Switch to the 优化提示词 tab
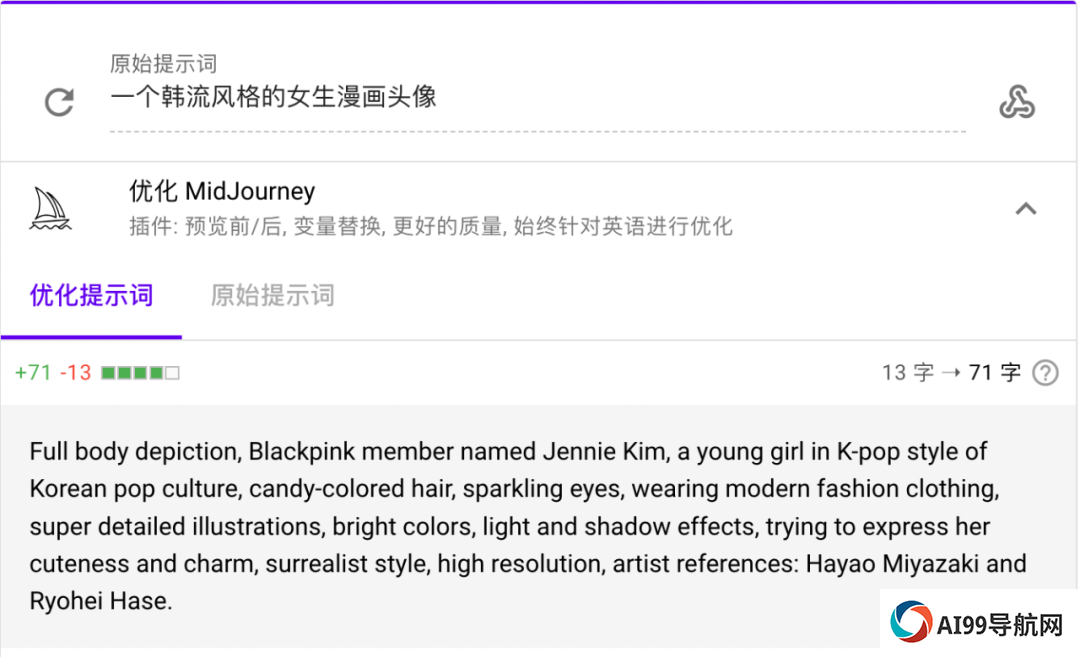Image resolution: width=1080 pixels, height=657 pixels. coord(92,295)
